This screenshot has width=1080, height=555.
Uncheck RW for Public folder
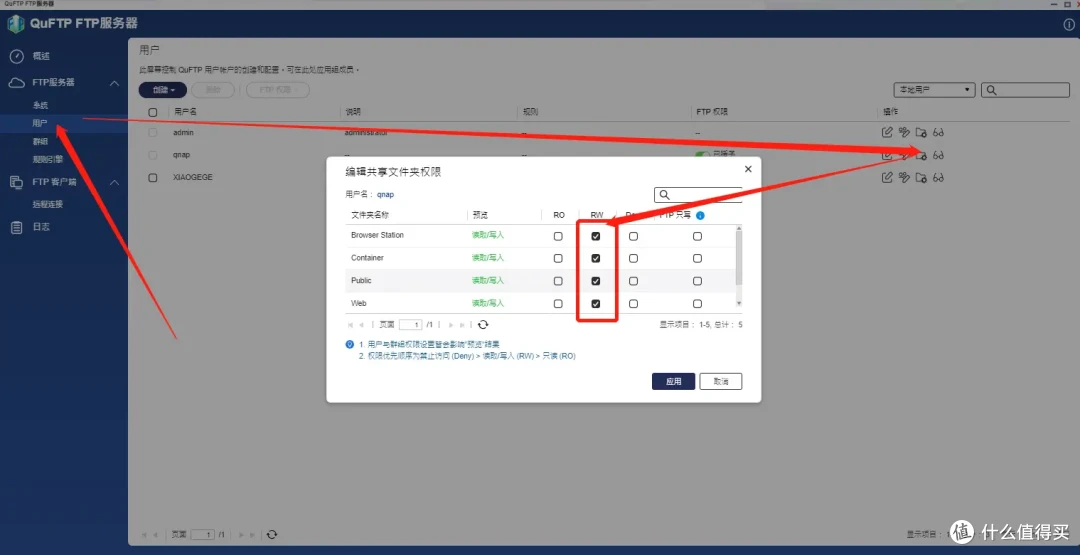(596, 281)
